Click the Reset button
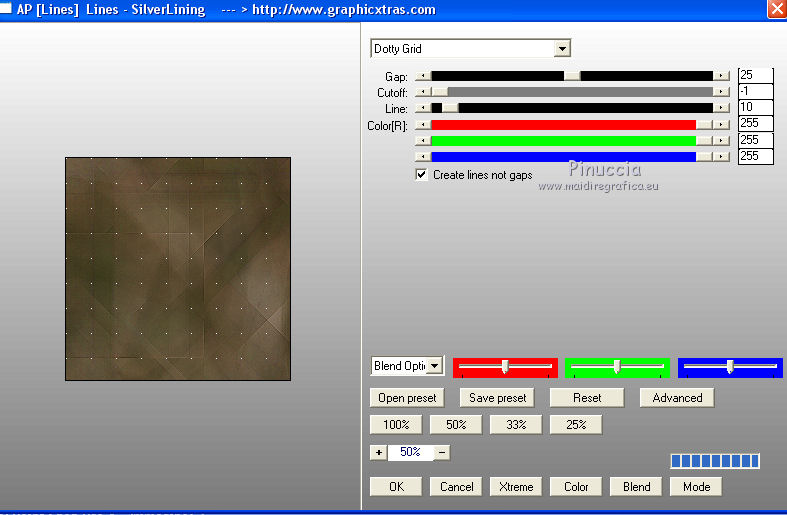 [587, 398]
